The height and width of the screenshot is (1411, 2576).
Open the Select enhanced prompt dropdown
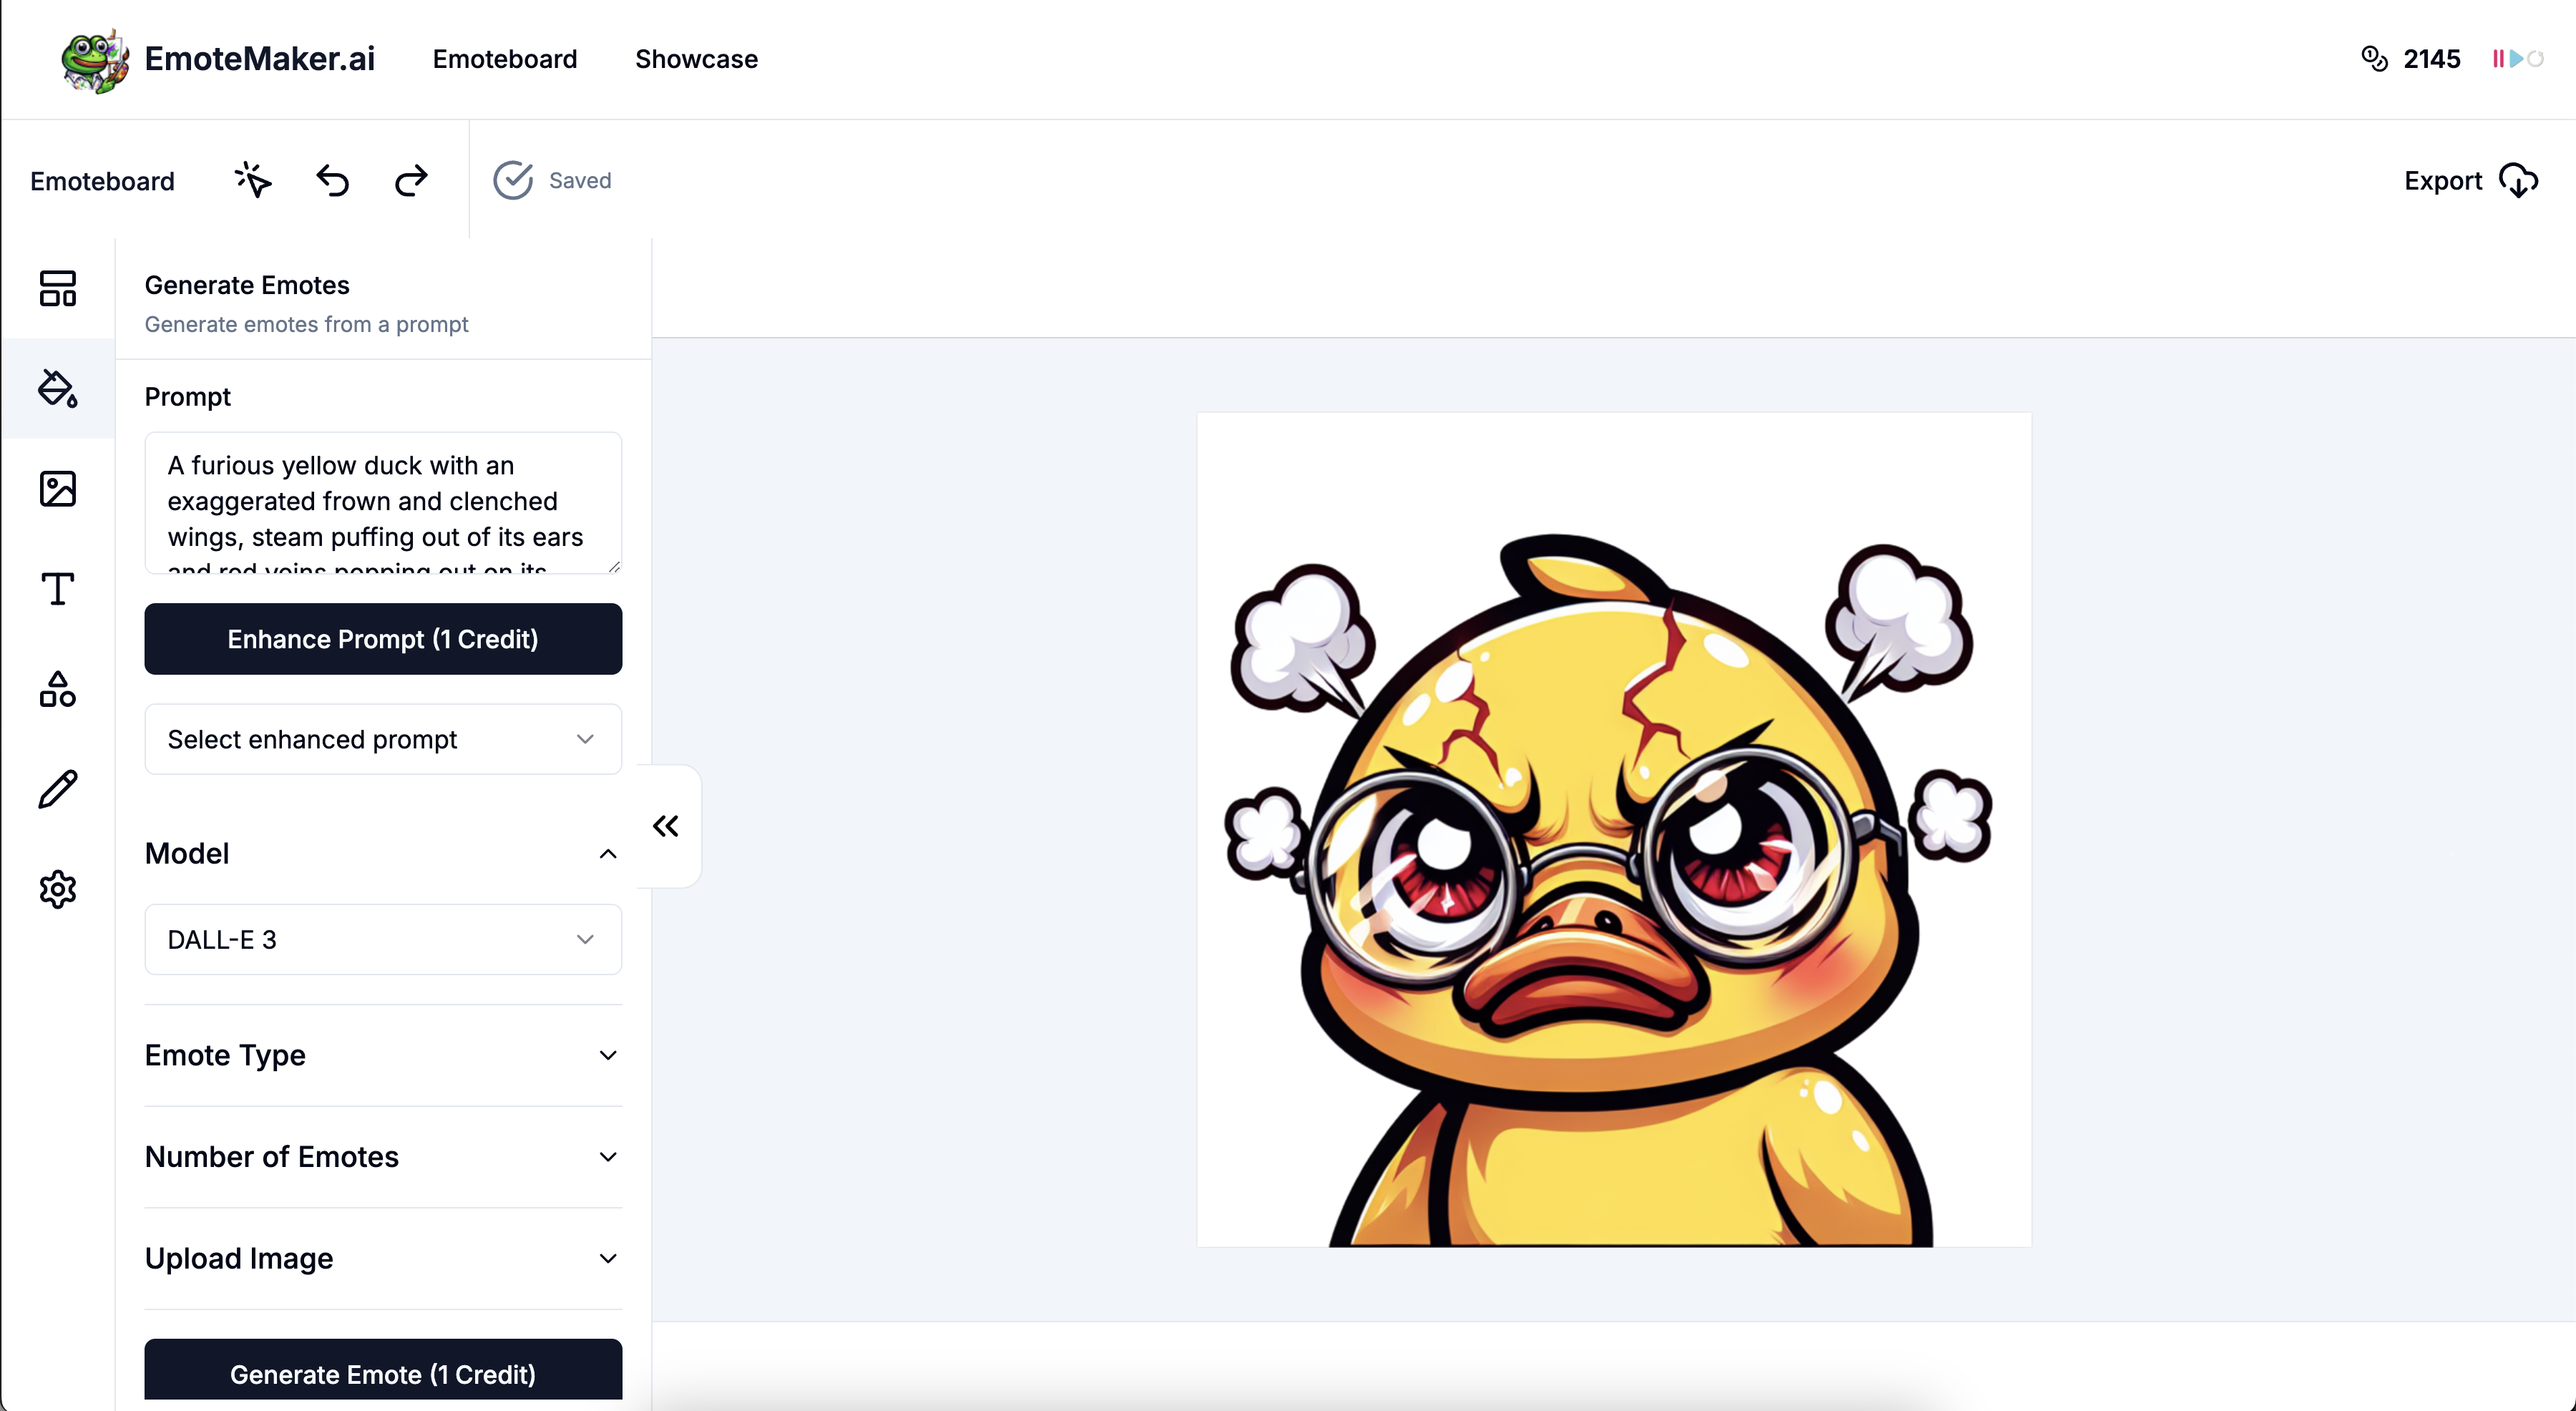pyautogui.click(x=382, y=738)
